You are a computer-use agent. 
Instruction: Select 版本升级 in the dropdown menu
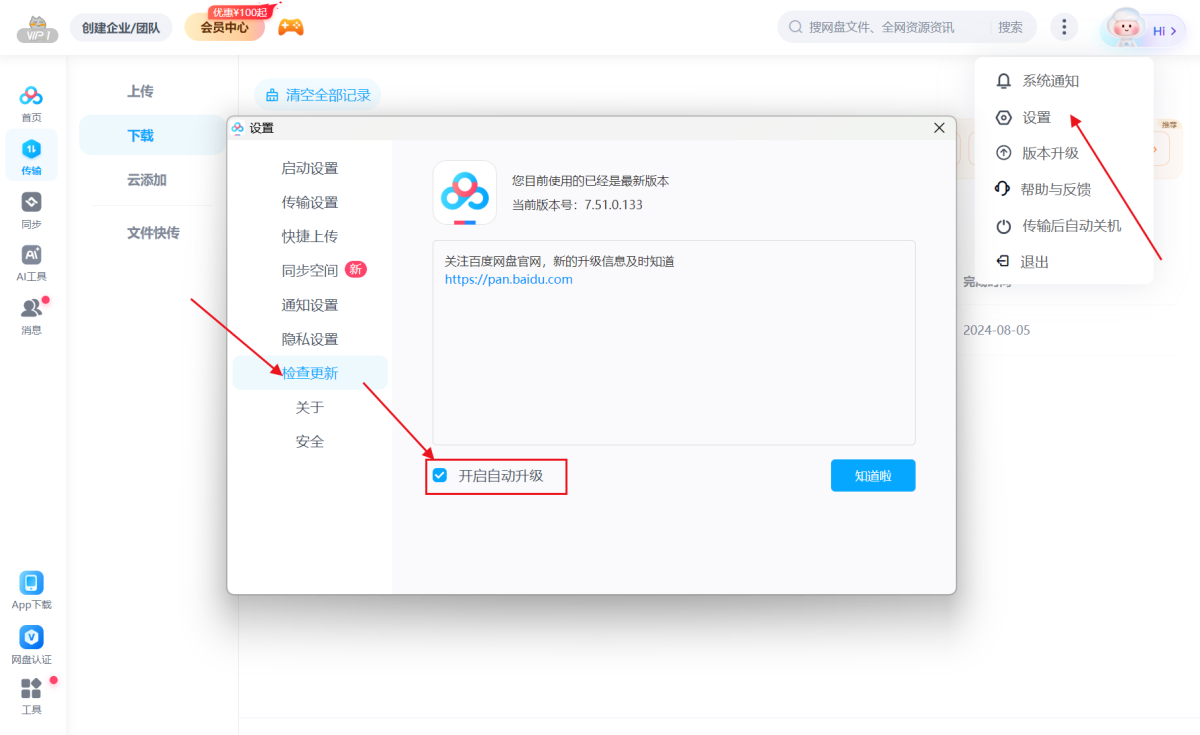point(1051,153)
